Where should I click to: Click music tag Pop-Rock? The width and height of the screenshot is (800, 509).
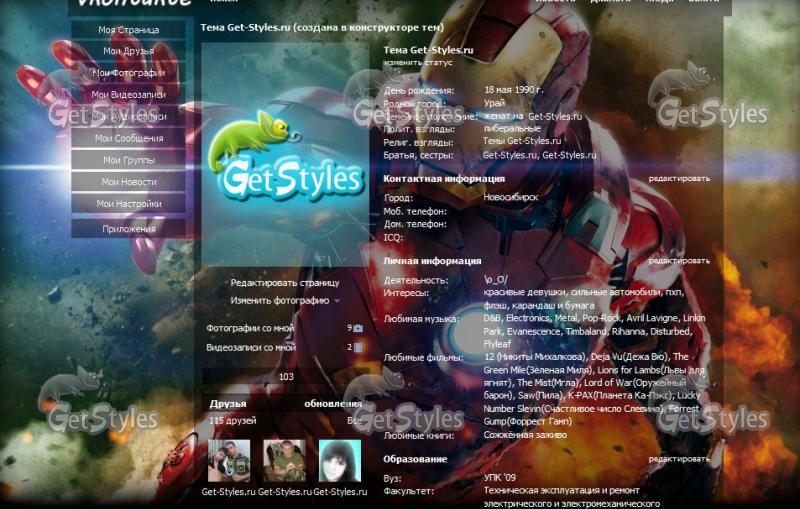pos(602,318)
